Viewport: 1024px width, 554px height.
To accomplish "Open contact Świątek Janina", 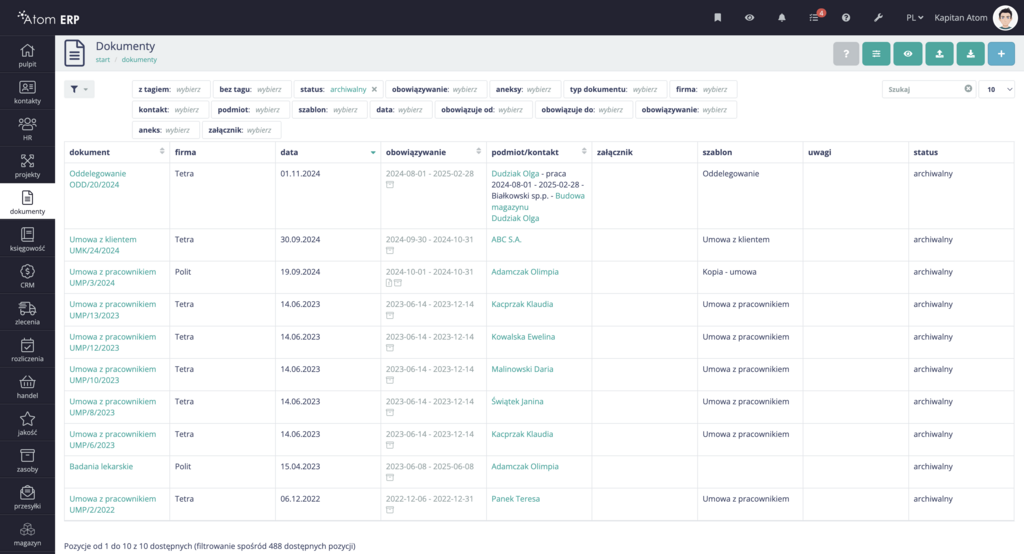I will (x=517, y=401).
